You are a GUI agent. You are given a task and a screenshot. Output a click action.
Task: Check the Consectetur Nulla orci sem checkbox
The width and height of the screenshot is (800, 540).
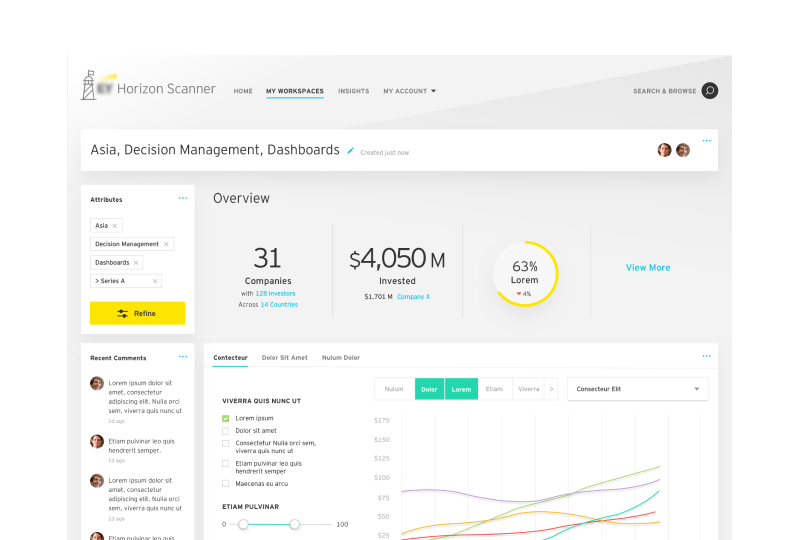(226, 444)
